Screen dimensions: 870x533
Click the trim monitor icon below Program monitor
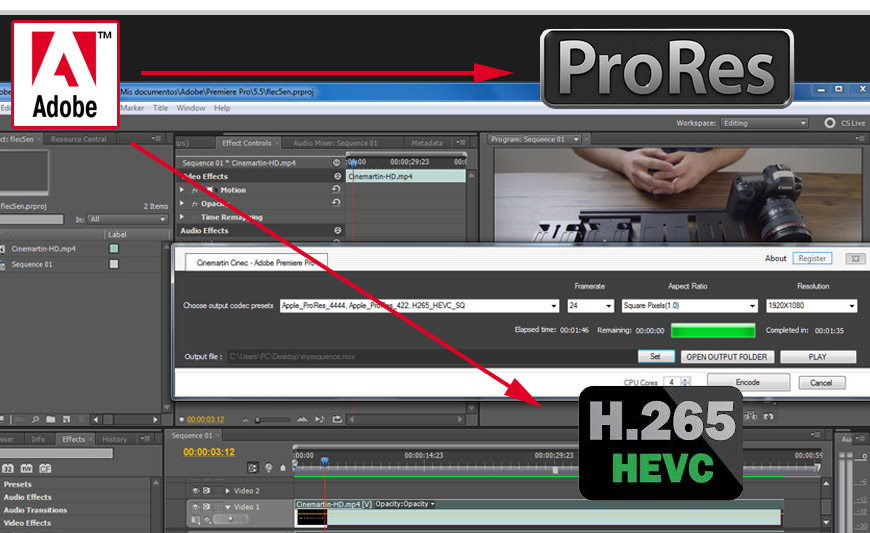click(x=751, y=415)
